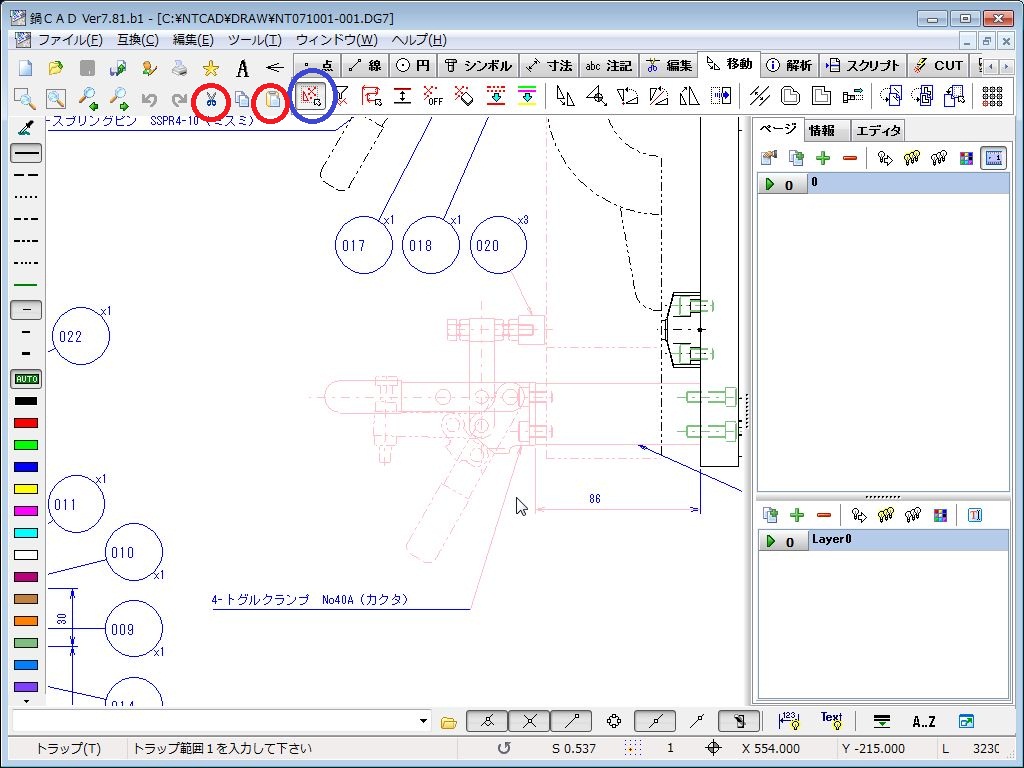Select the eyedropper tool
1024x768 pixels.
[26, 127]
